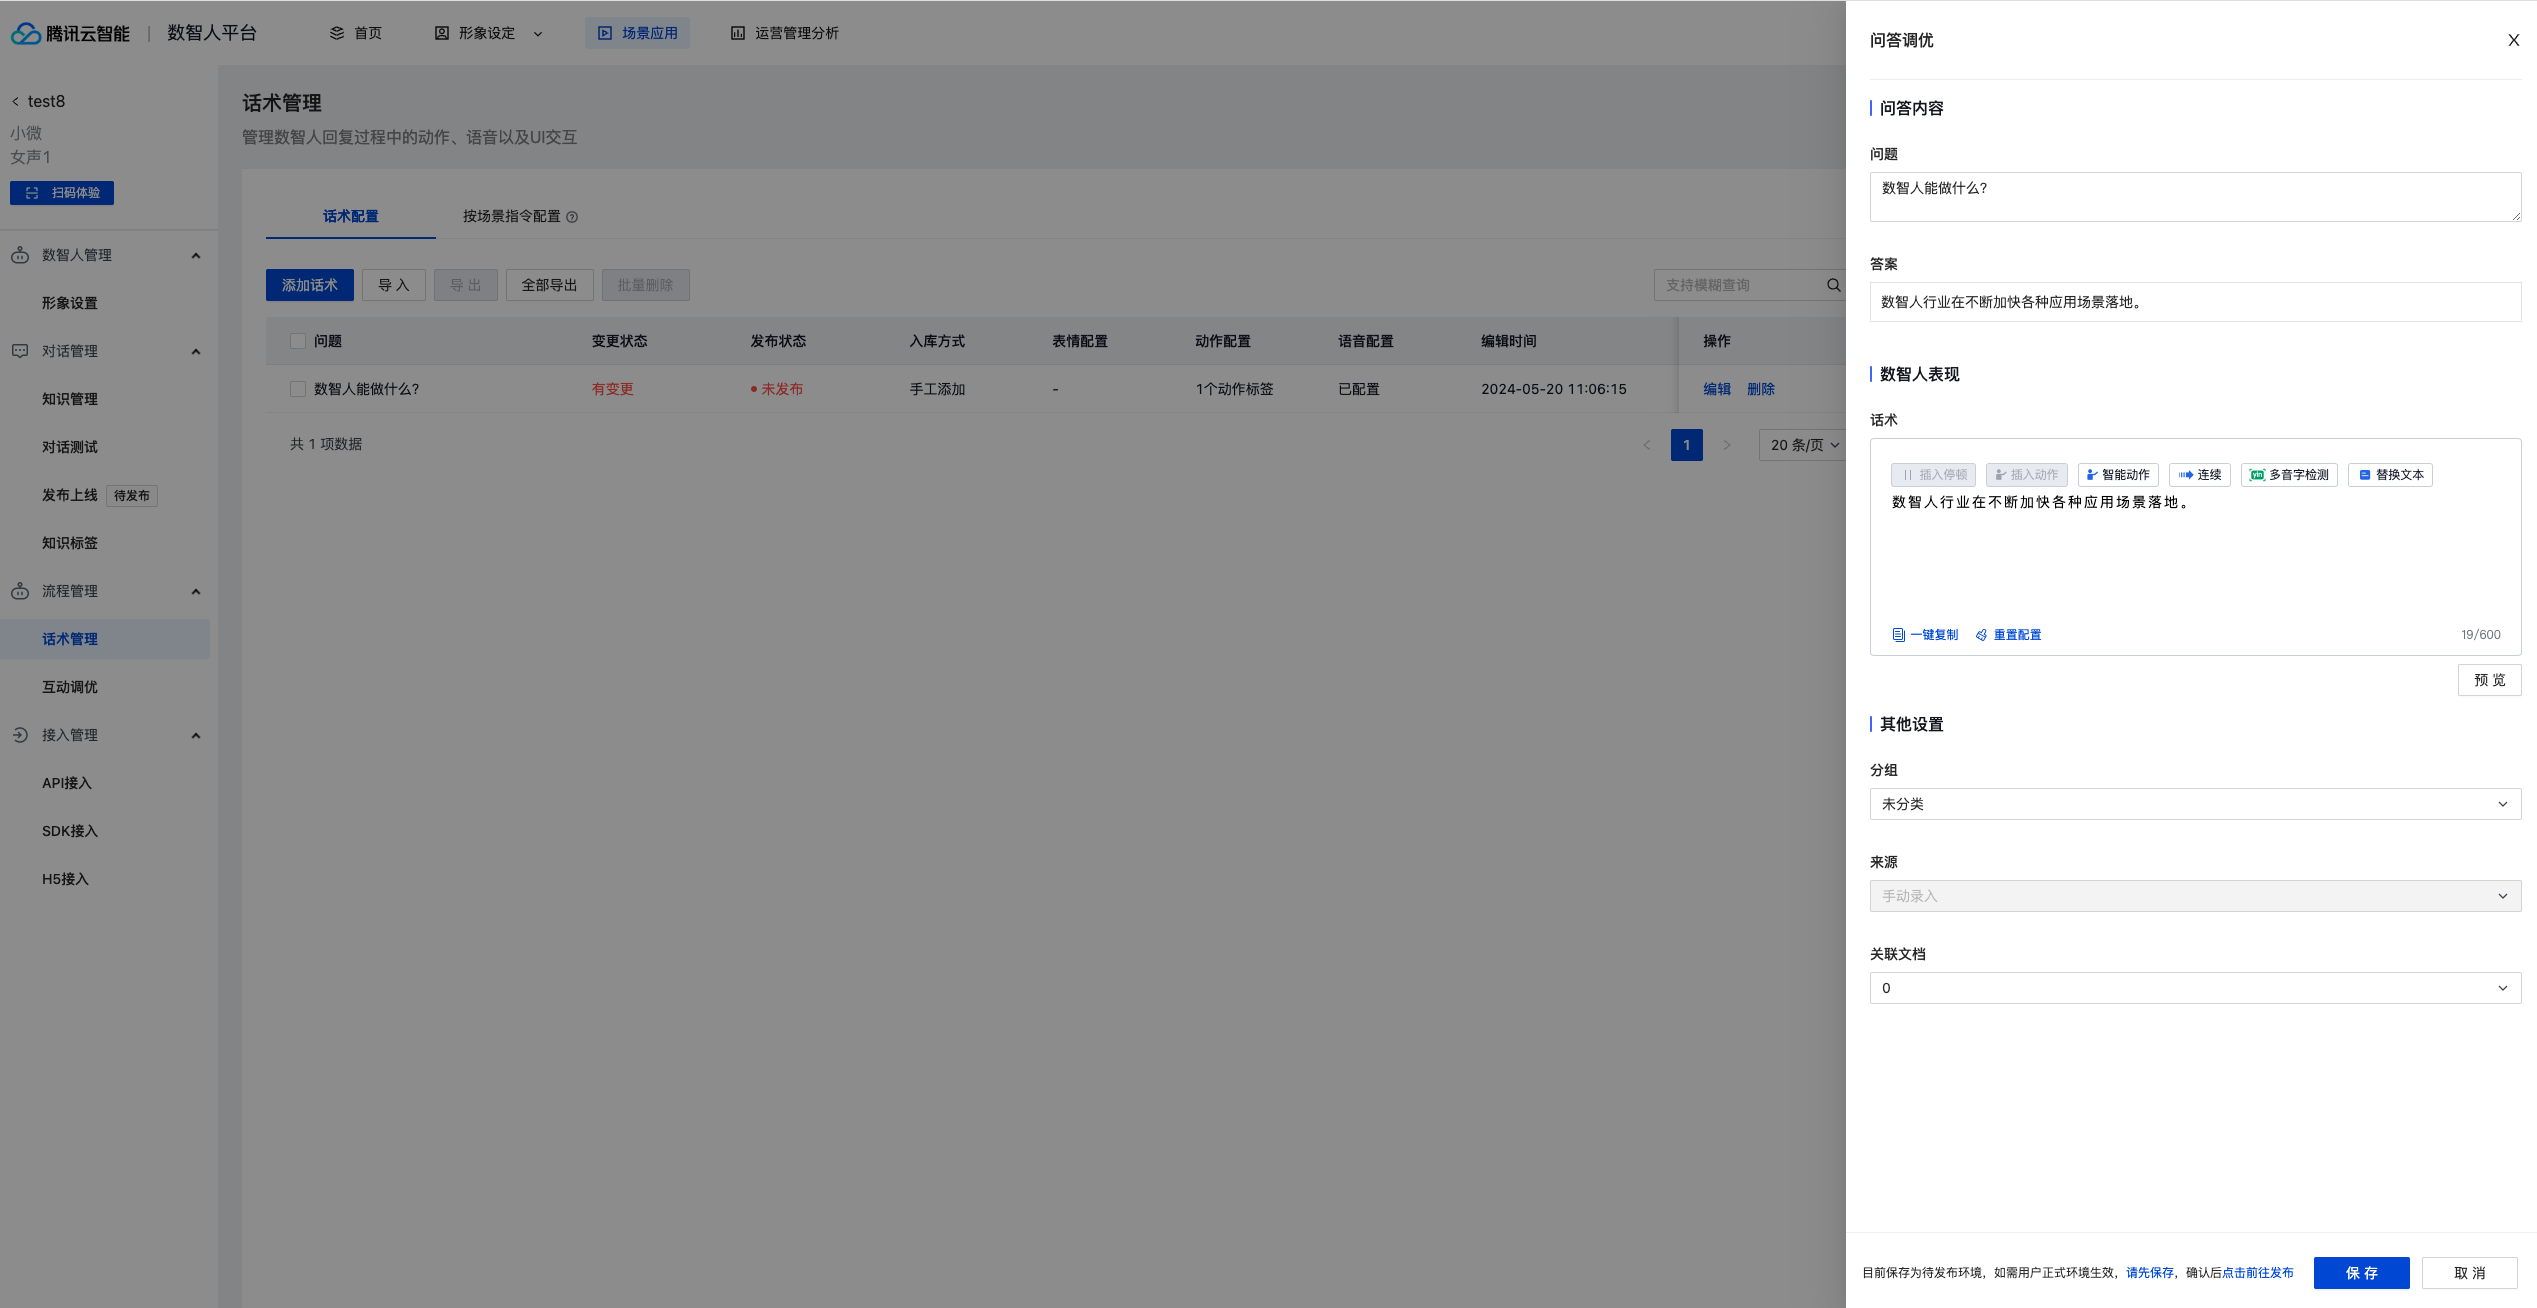Check the 数智人能做什么? row checkbox
Image resolution: width=2537 pixels, height=1308 pixels.
click(x=297, y=389)
